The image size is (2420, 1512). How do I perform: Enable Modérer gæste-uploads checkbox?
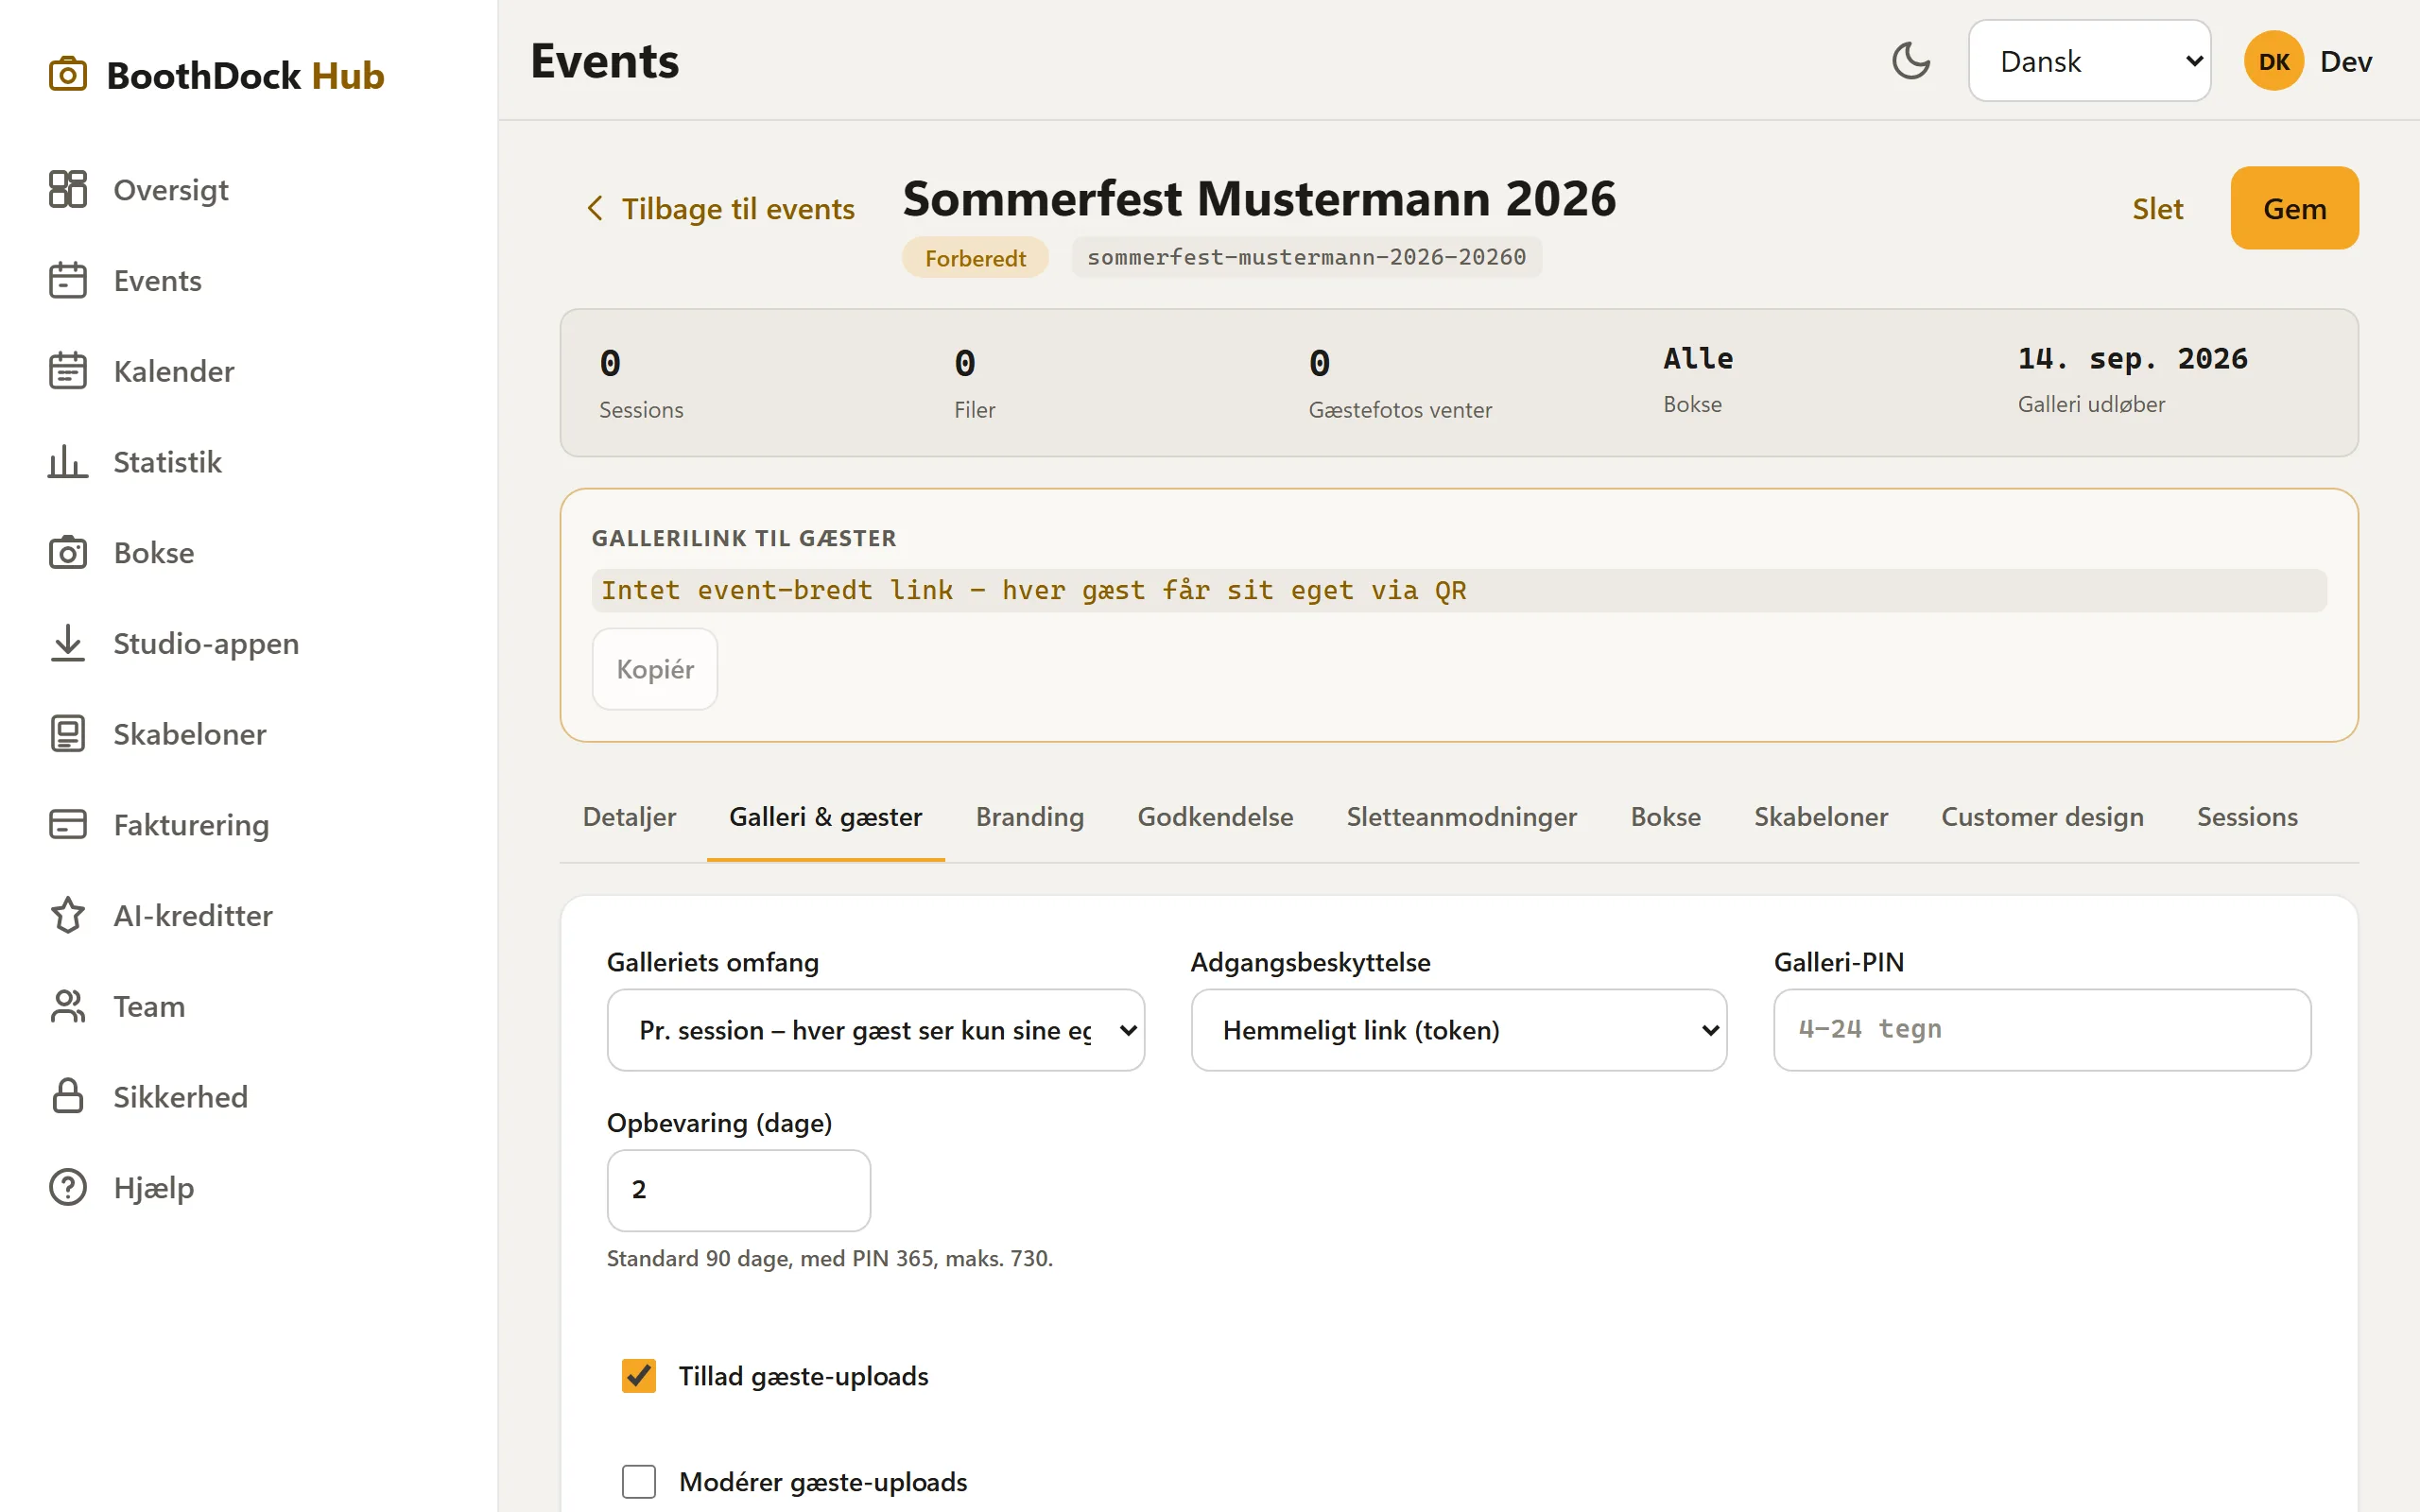coord(639,1481)
